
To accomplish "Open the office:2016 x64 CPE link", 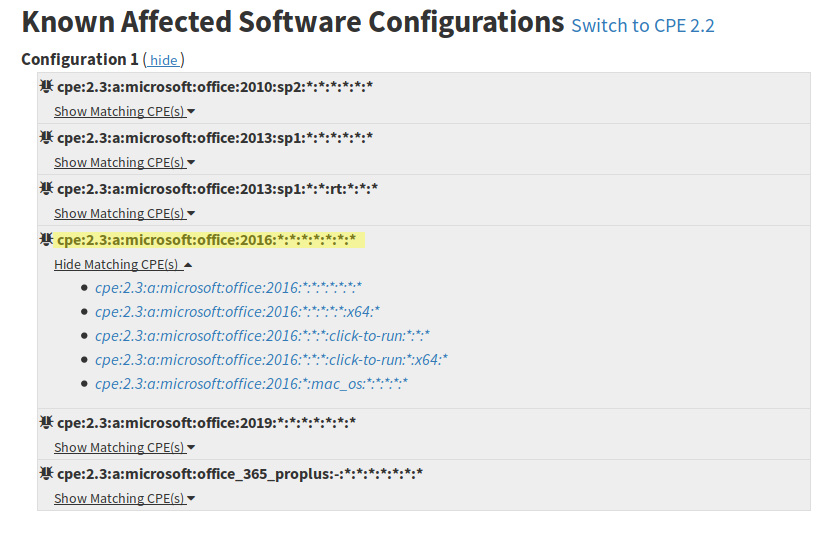I will pos(238,311).
